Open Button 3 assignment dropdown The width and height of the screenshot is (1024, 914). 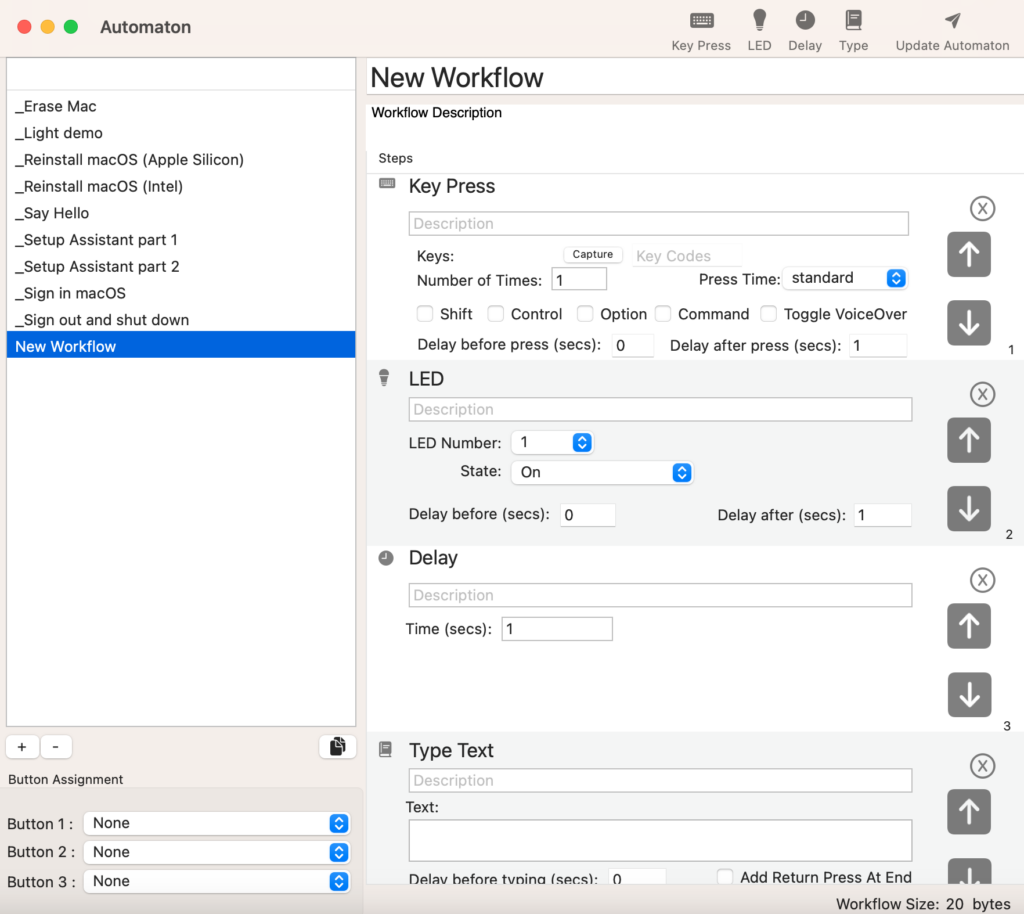point(217,881)
